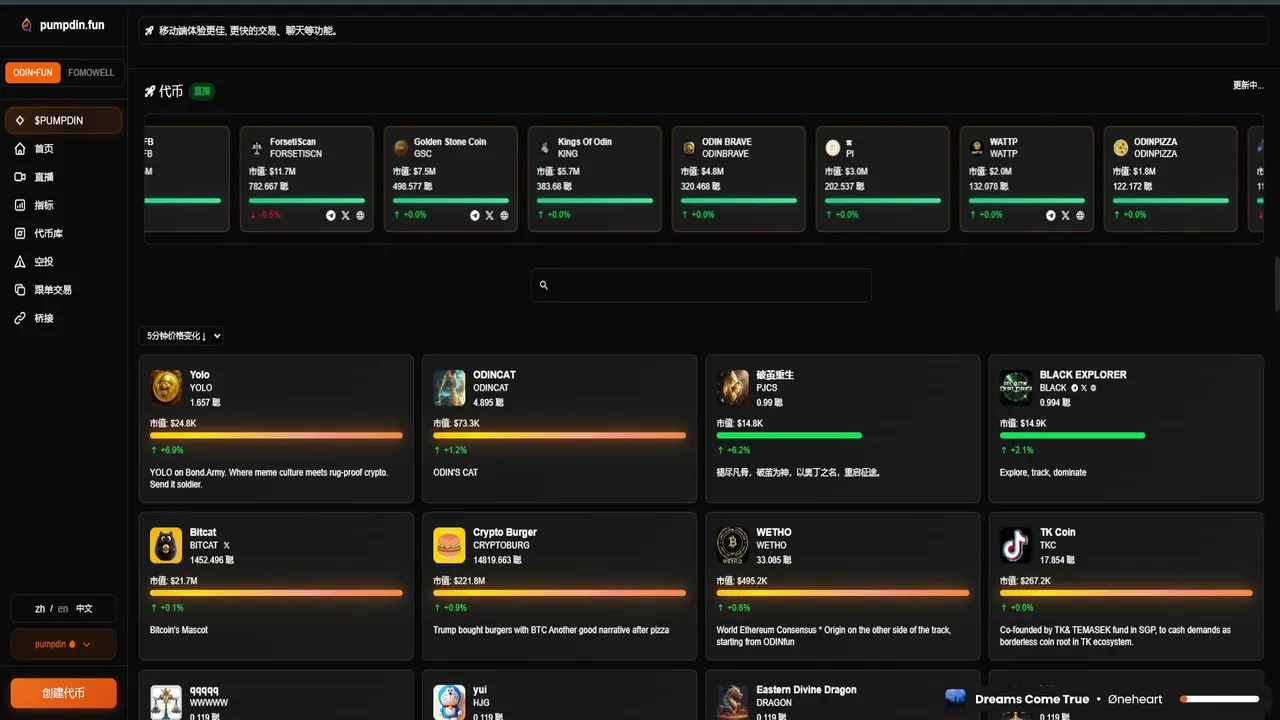
Task: Click the WETHO bitcoin emblem avatar
Action: [733, 546]
